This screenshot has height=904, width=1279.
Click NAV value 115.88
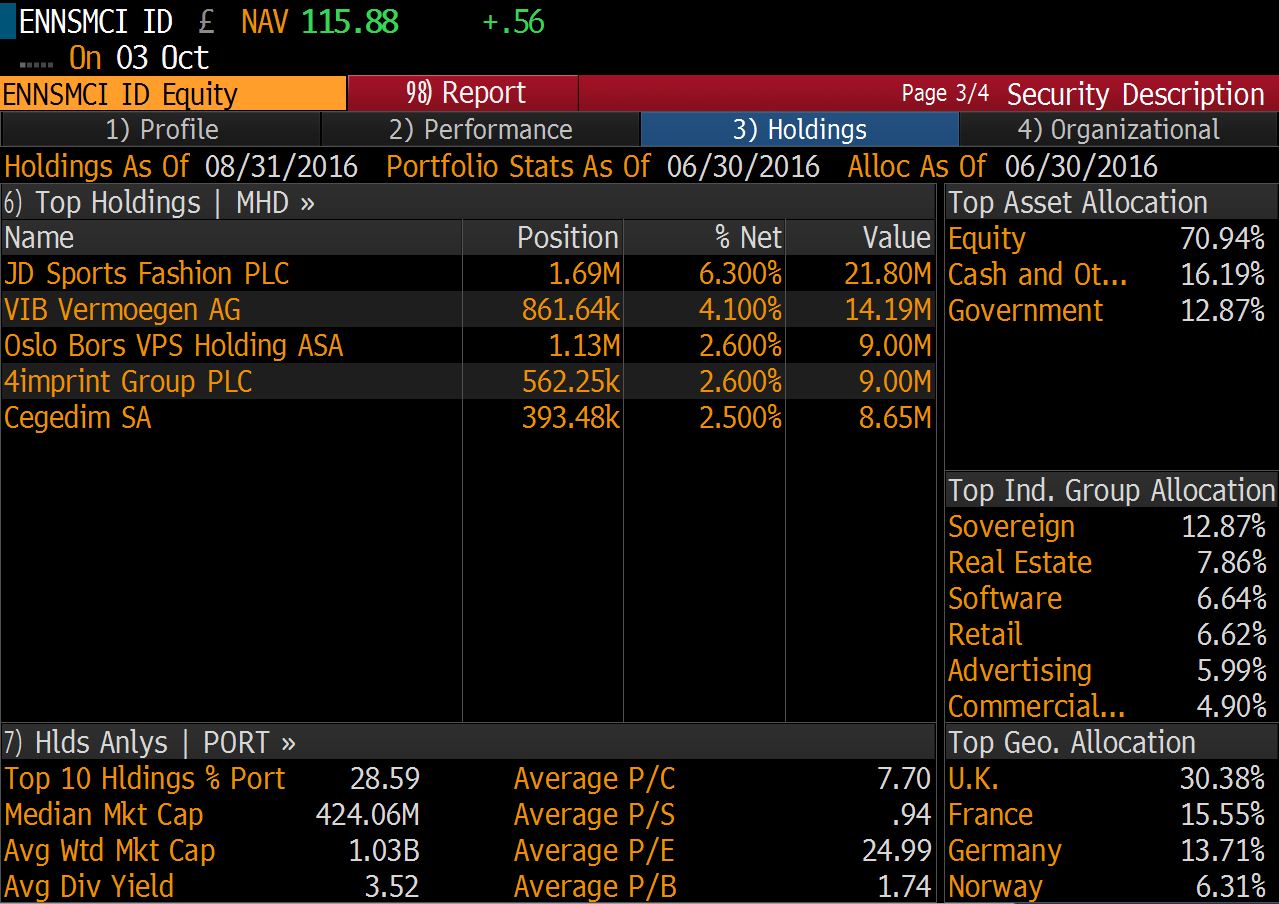coord(350,21)
